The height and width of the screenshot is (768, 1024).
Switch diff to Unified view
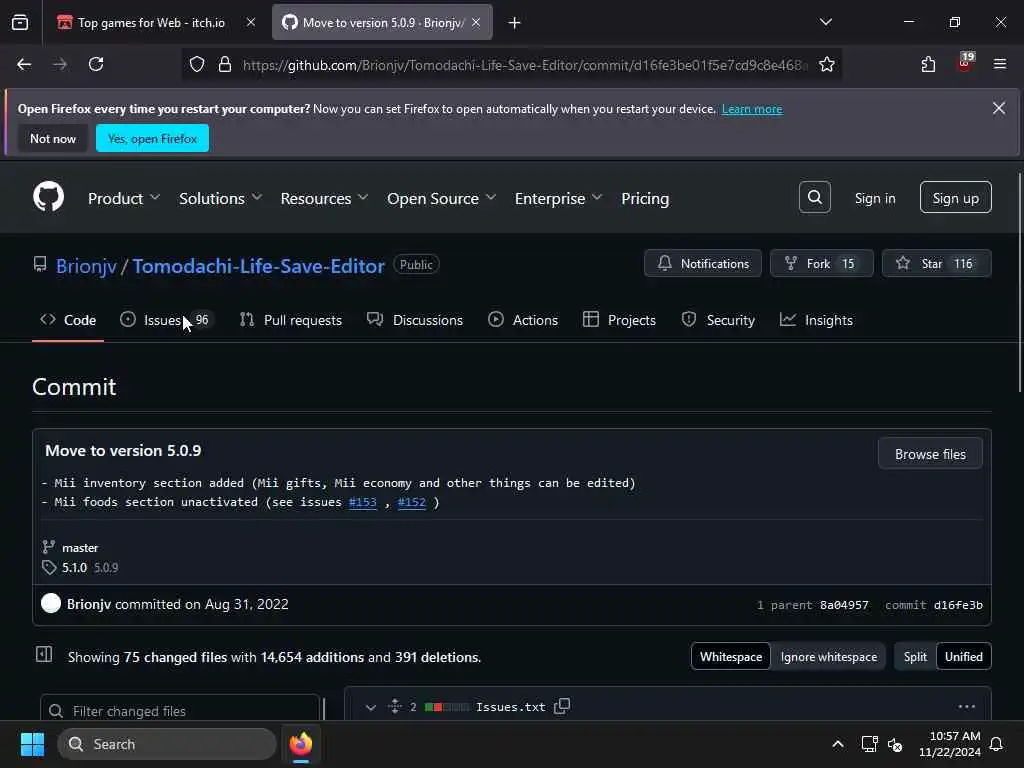(x=963, y=656)
